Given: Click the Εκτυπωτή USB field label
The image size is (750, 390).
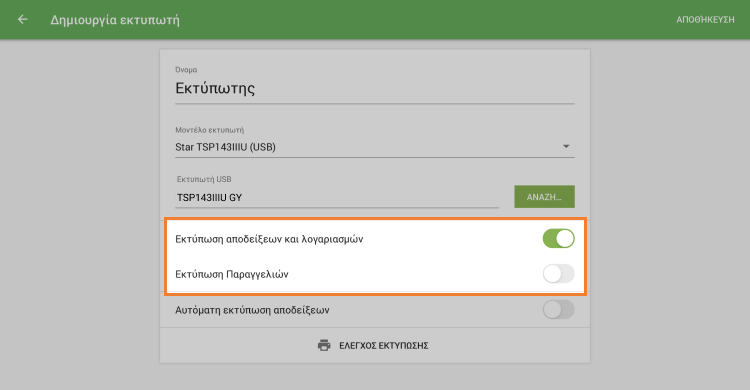Looking at the screenshot, I should (x=204, y=179).
